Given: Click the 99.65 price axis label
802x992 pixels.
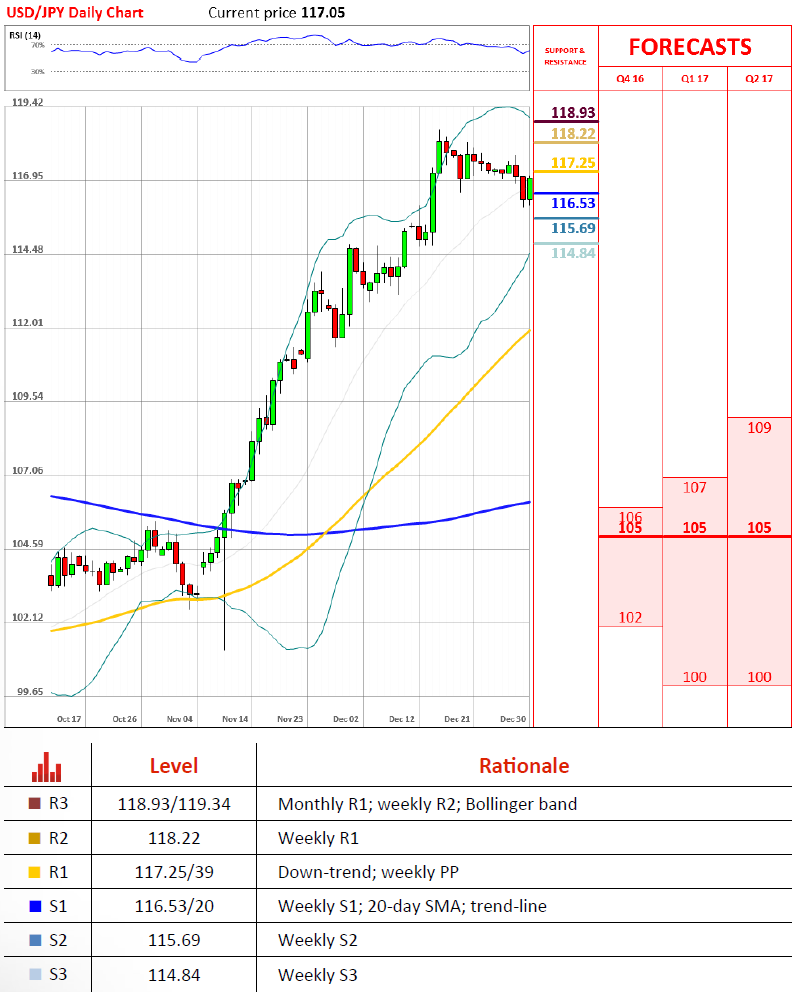Looking at the screenshot, I should coord(30,691).
